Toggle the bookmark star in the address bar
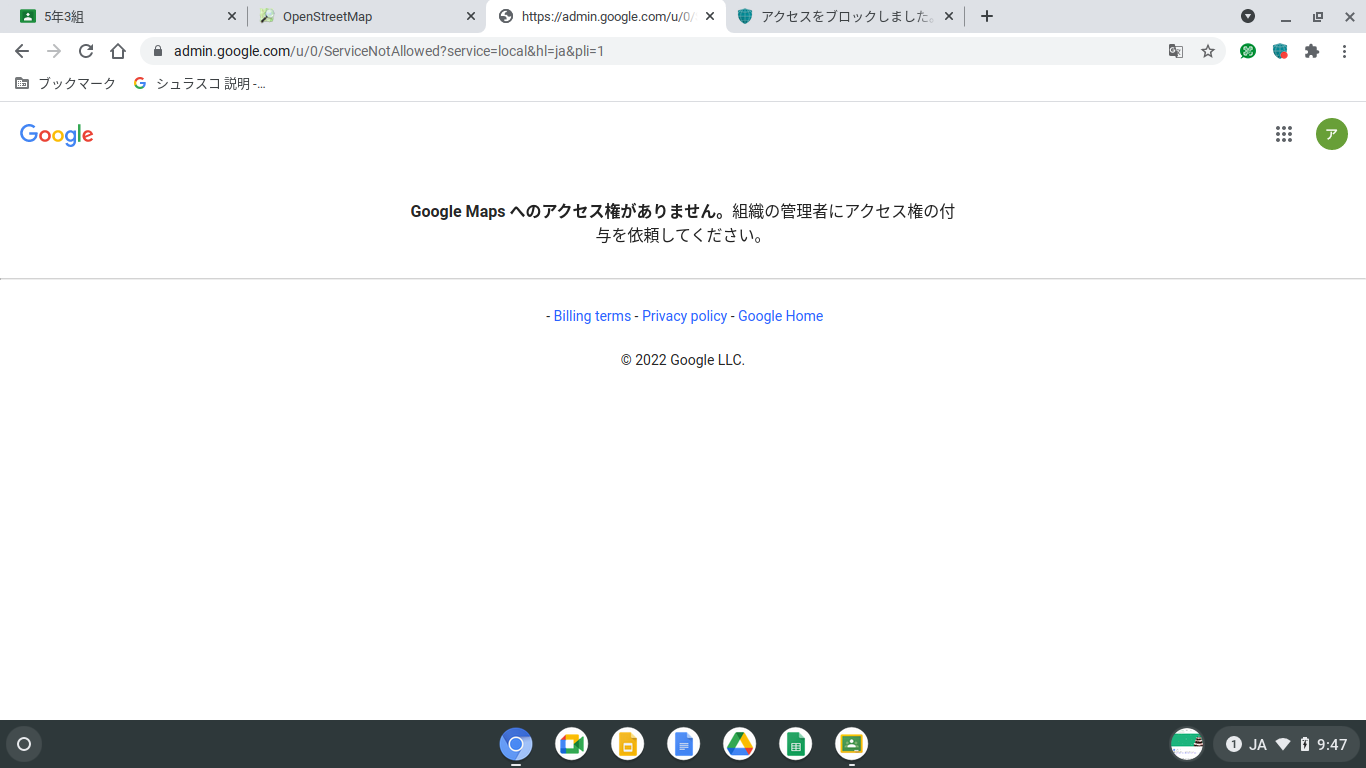 1208,50
